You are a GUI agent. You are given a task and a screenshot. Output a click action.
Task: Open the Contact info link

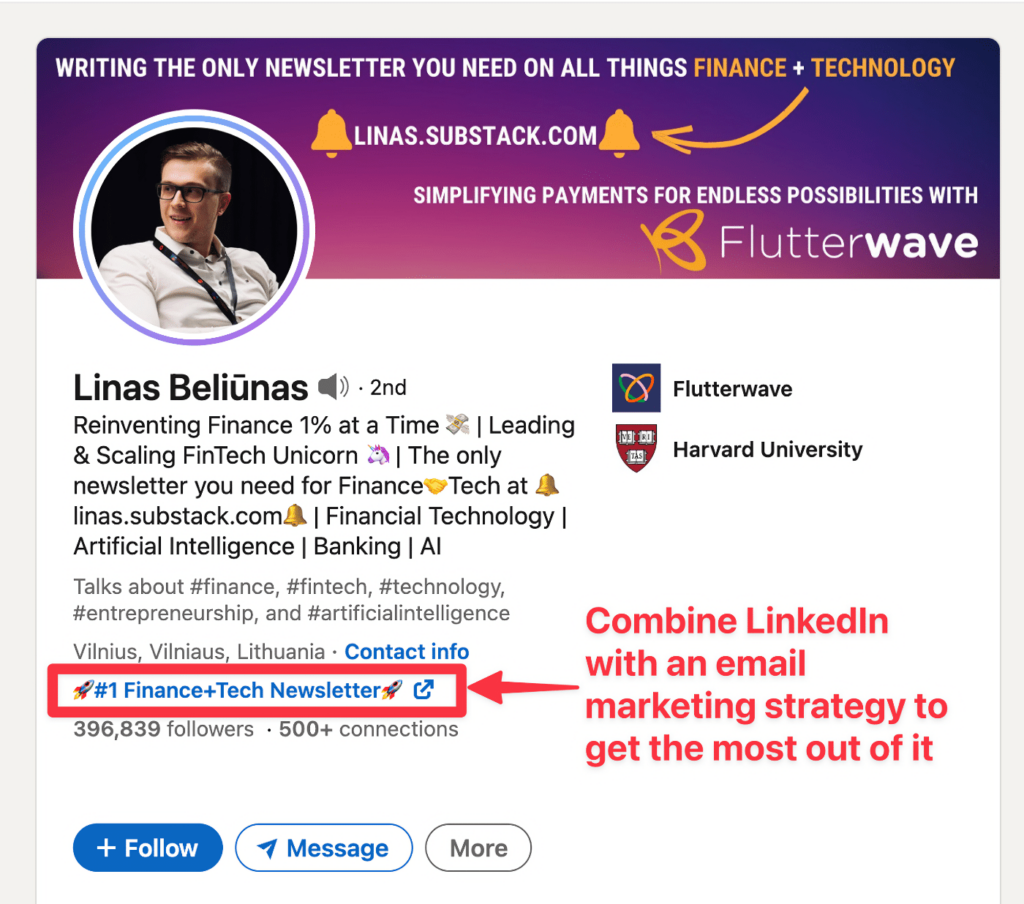click(406, 652)
